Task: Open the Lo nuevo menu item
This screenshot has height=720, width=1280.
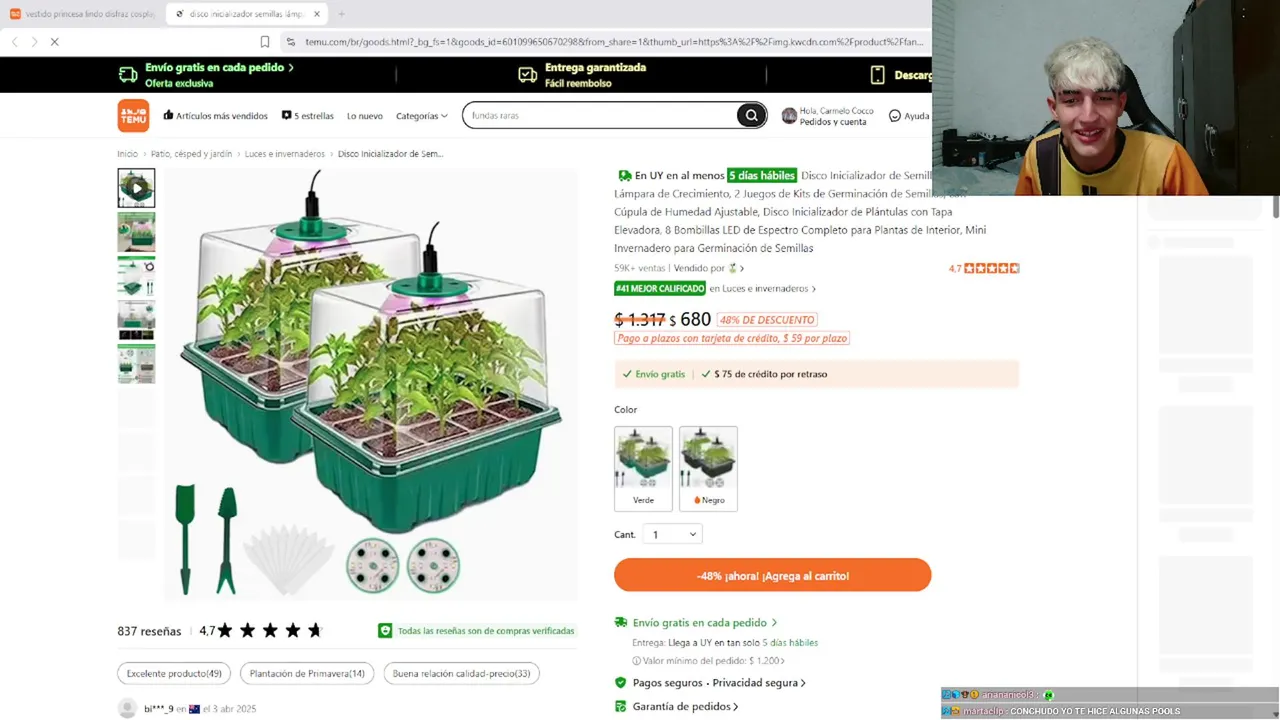Action: (x=365, y=116)
